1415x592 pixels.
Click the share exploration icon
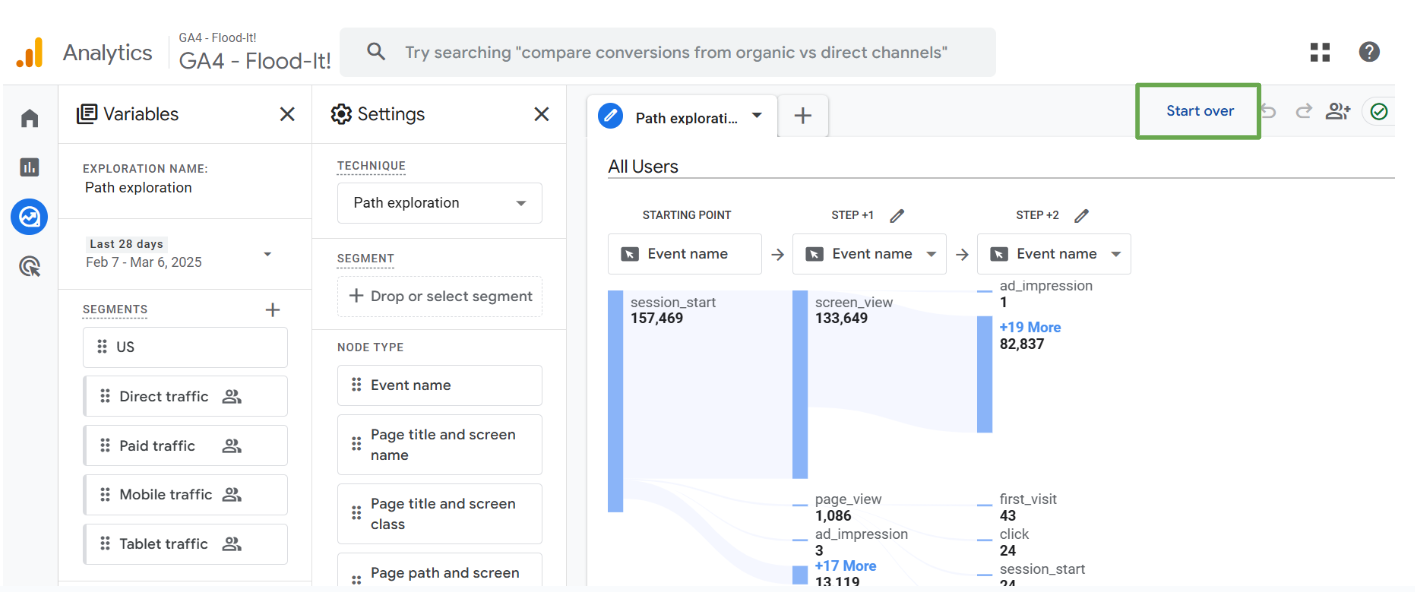[x=1338, y=112]
